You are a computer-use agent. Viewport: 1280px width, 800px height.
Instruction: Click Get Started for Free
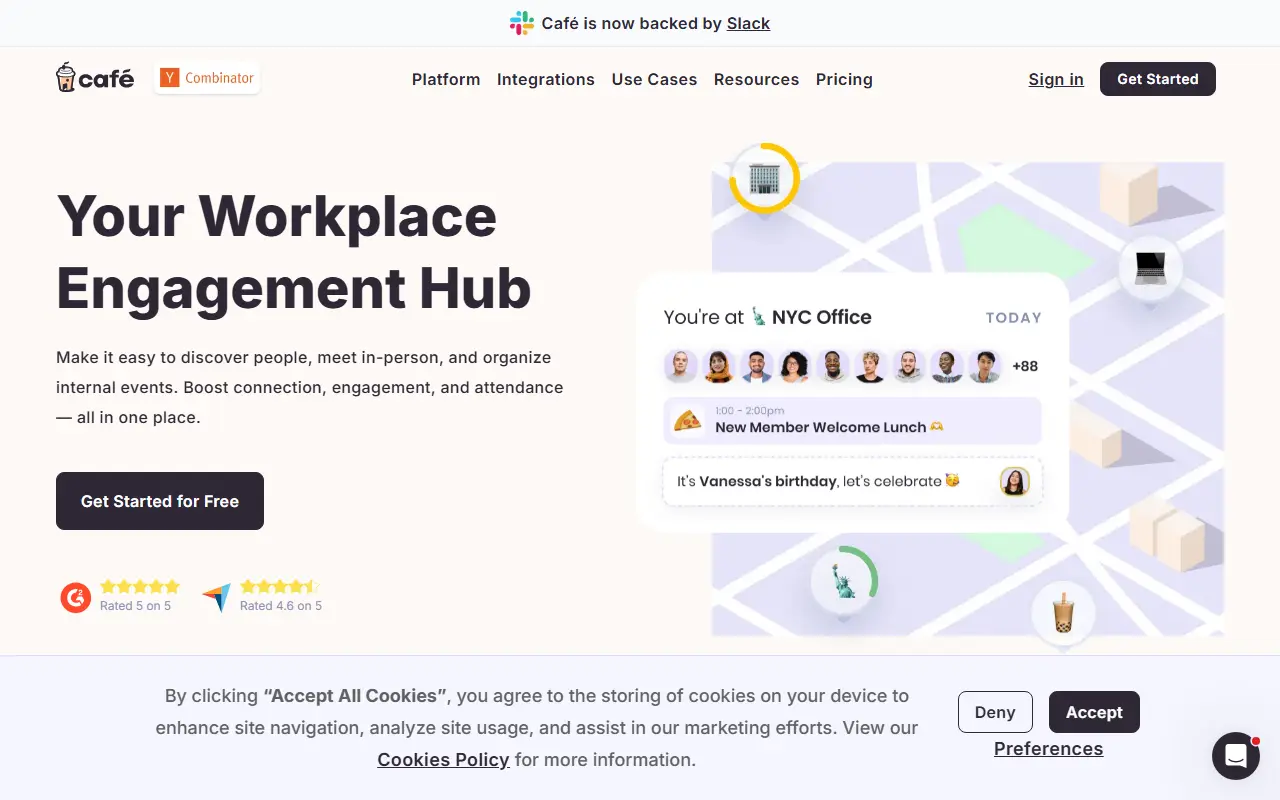[160, 501]
